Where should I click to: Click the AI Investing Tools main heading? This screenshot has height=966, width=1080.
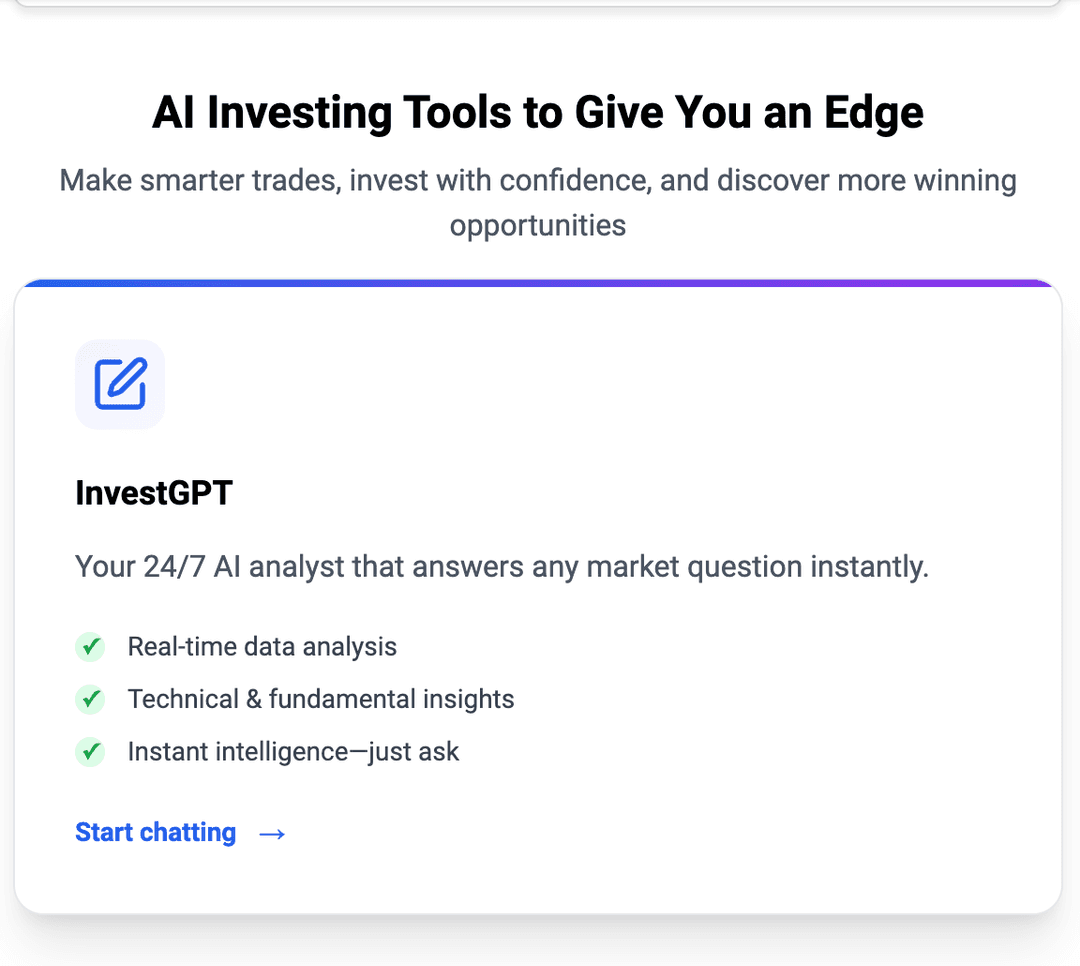coord(538,113)
